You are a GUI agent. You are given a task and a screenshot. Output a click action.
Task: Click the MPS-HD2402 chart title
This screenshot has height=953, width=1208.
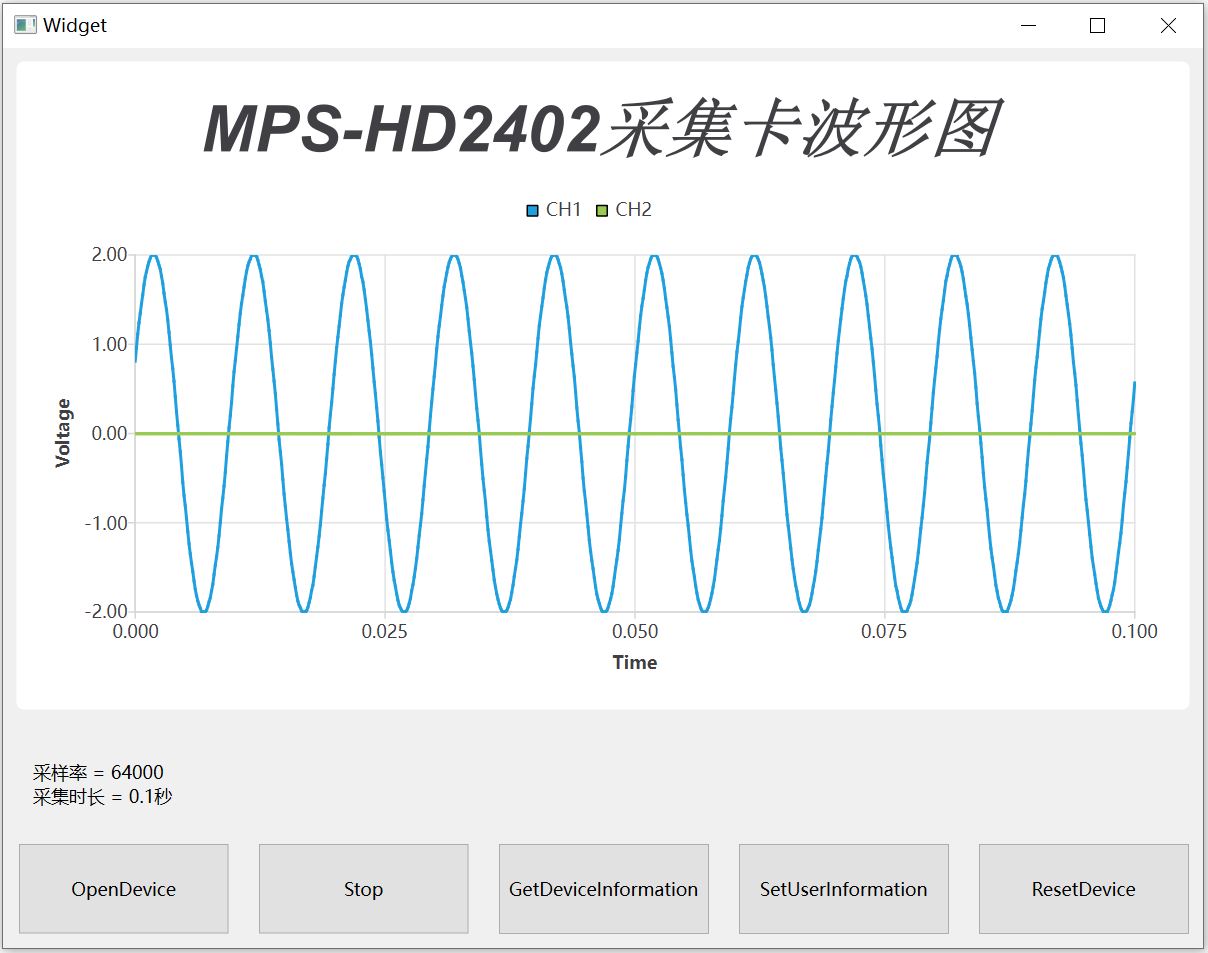[x=602, y=129]
